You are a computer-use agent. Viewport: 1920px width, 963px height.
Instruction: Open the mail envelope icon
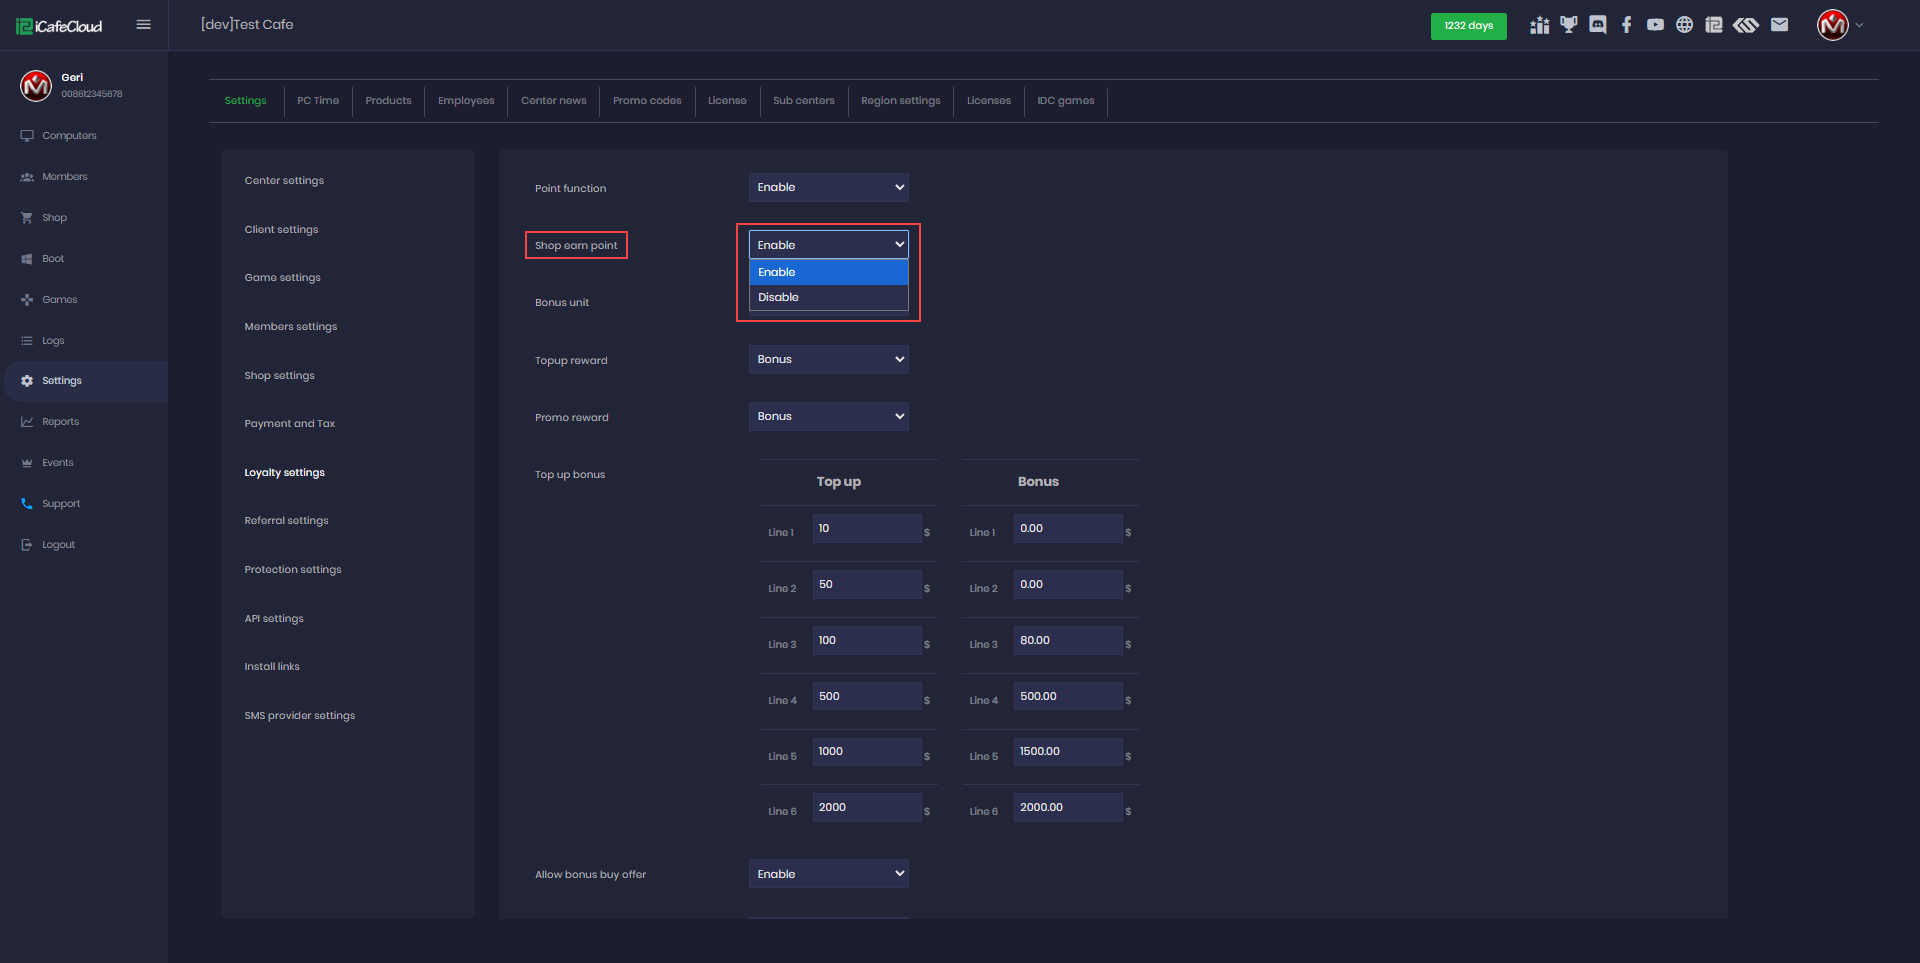pos(1779,25)
